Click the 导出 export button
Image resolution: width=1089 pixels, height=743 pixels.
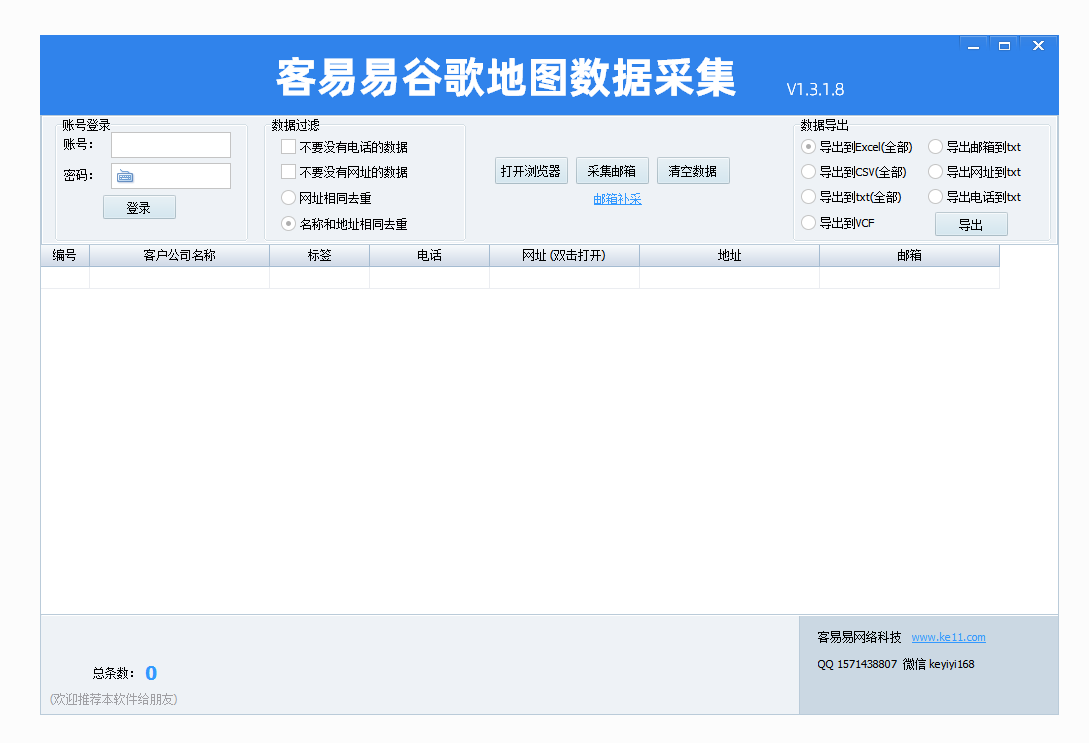tap(971, 224)
